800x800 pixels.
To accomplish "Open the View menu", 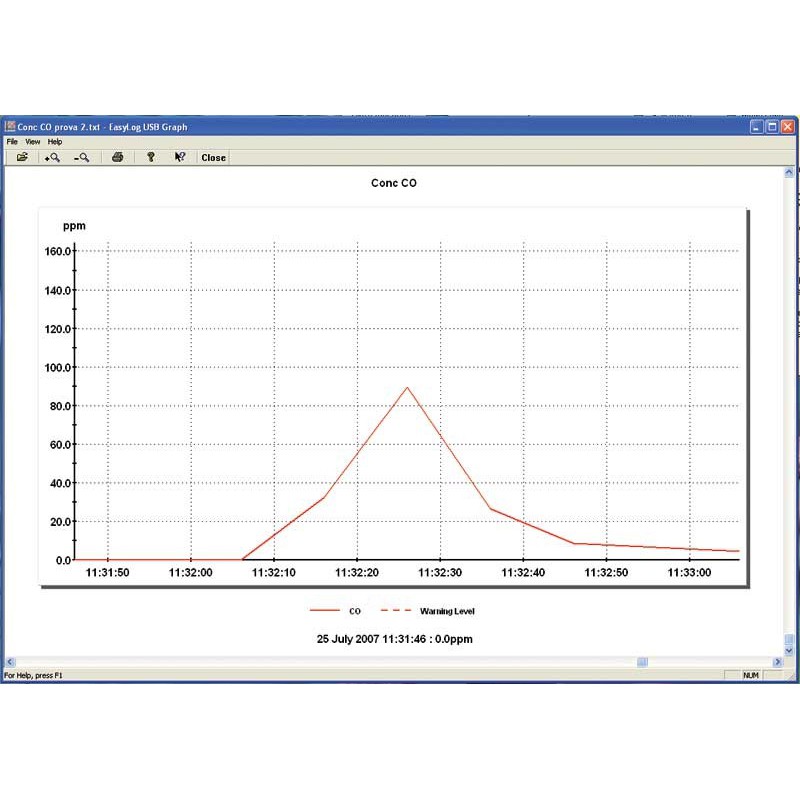I will pos(33,142).
